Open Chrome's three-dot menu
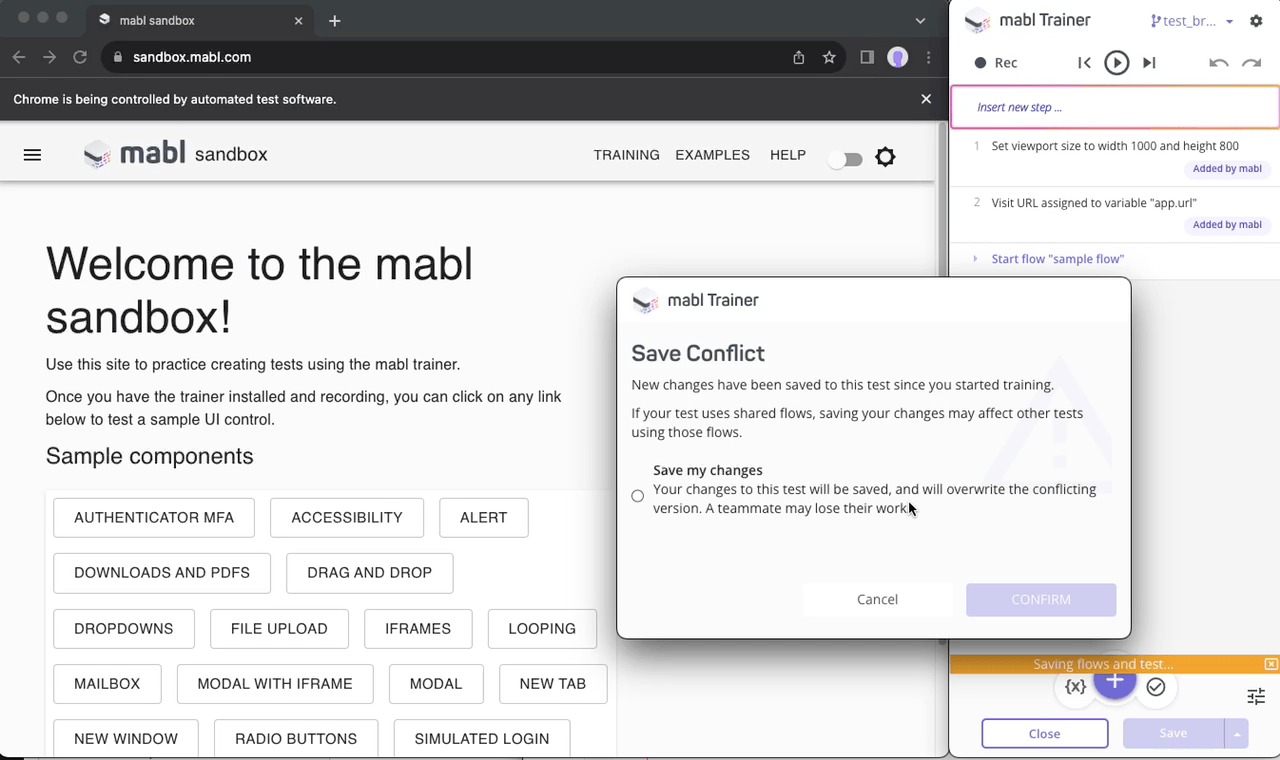1280x760 pixels. coord(929,57)
